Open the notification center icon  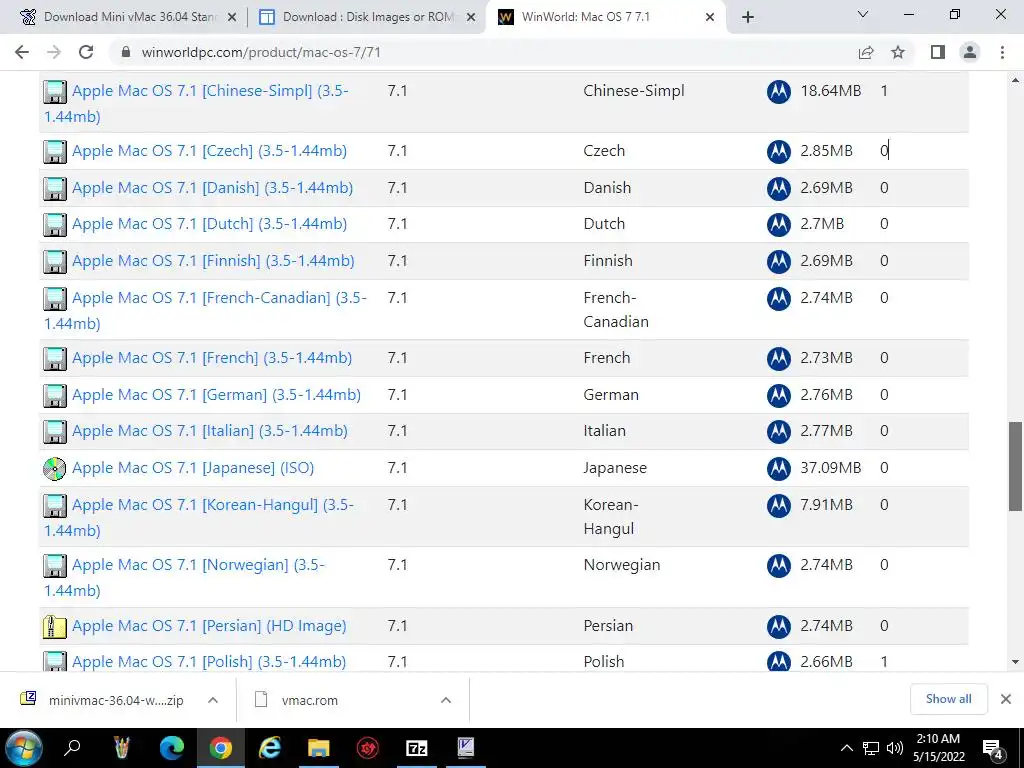coord(993,749)
